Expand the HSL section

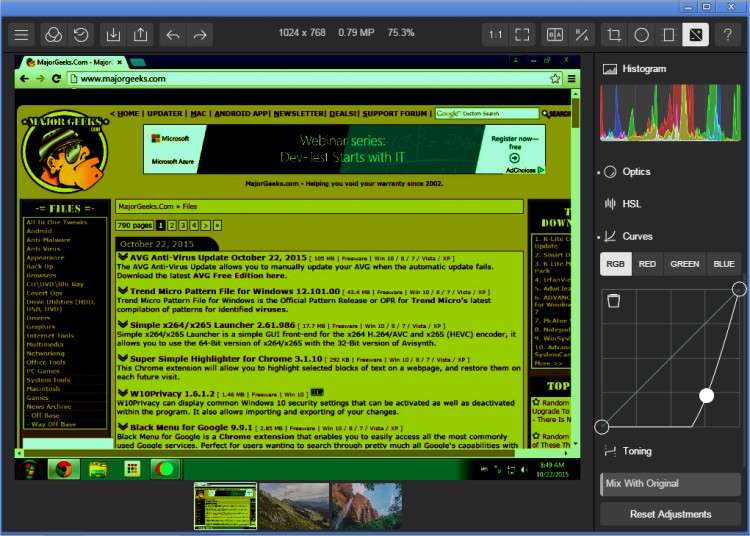coord(631,204)
